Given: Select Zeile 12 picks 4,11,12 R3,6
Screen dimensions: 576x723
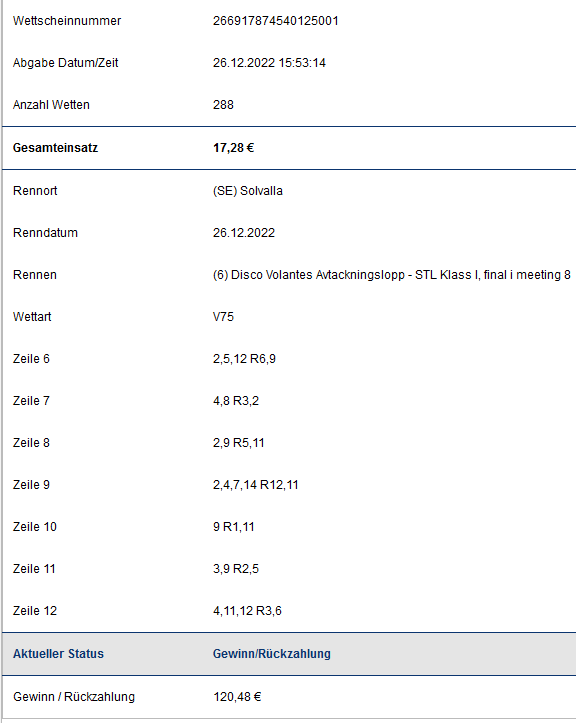Looking at the screenshot, I should pos(247,610).
